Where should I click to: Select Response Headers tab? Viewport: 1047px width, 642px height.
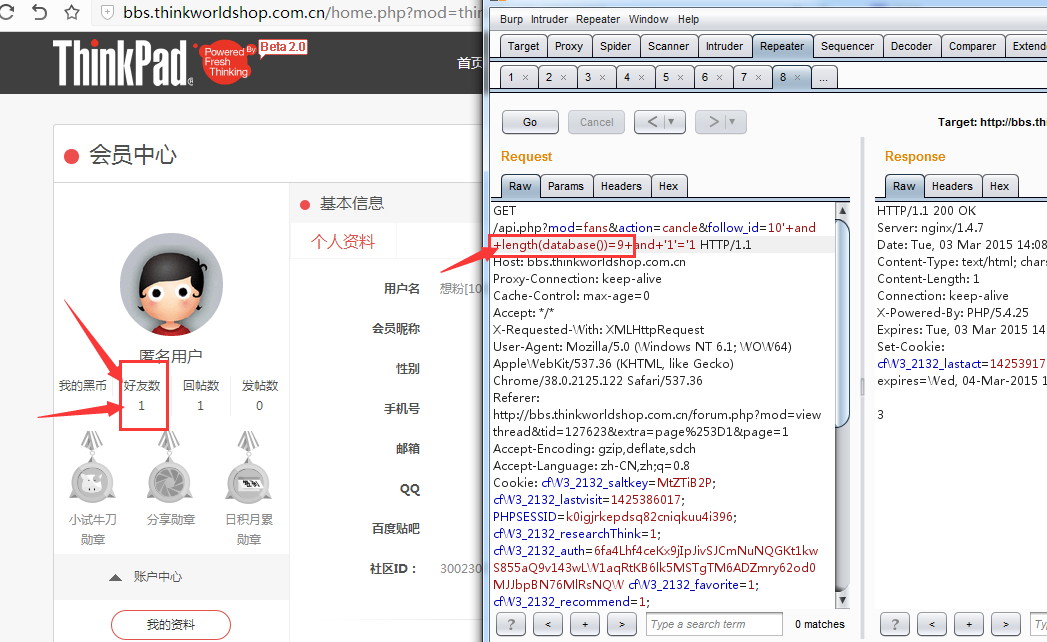(952, 186)
